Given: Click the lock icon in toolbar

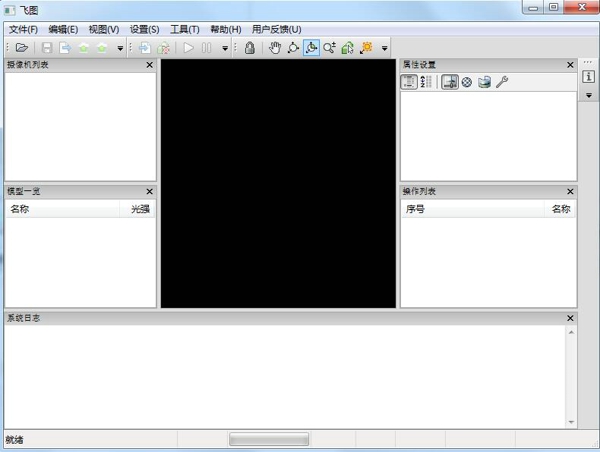Looking at the screenshot, I should (x=249, y=48).
